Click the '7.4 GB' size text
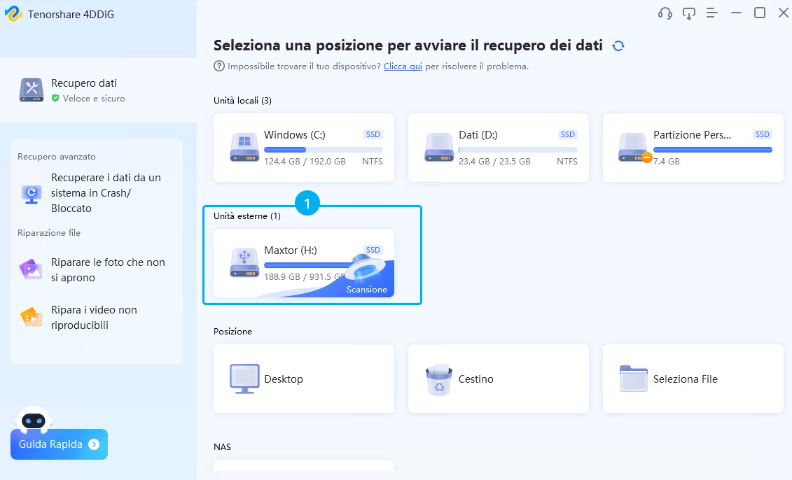 [x=666, y=162]
